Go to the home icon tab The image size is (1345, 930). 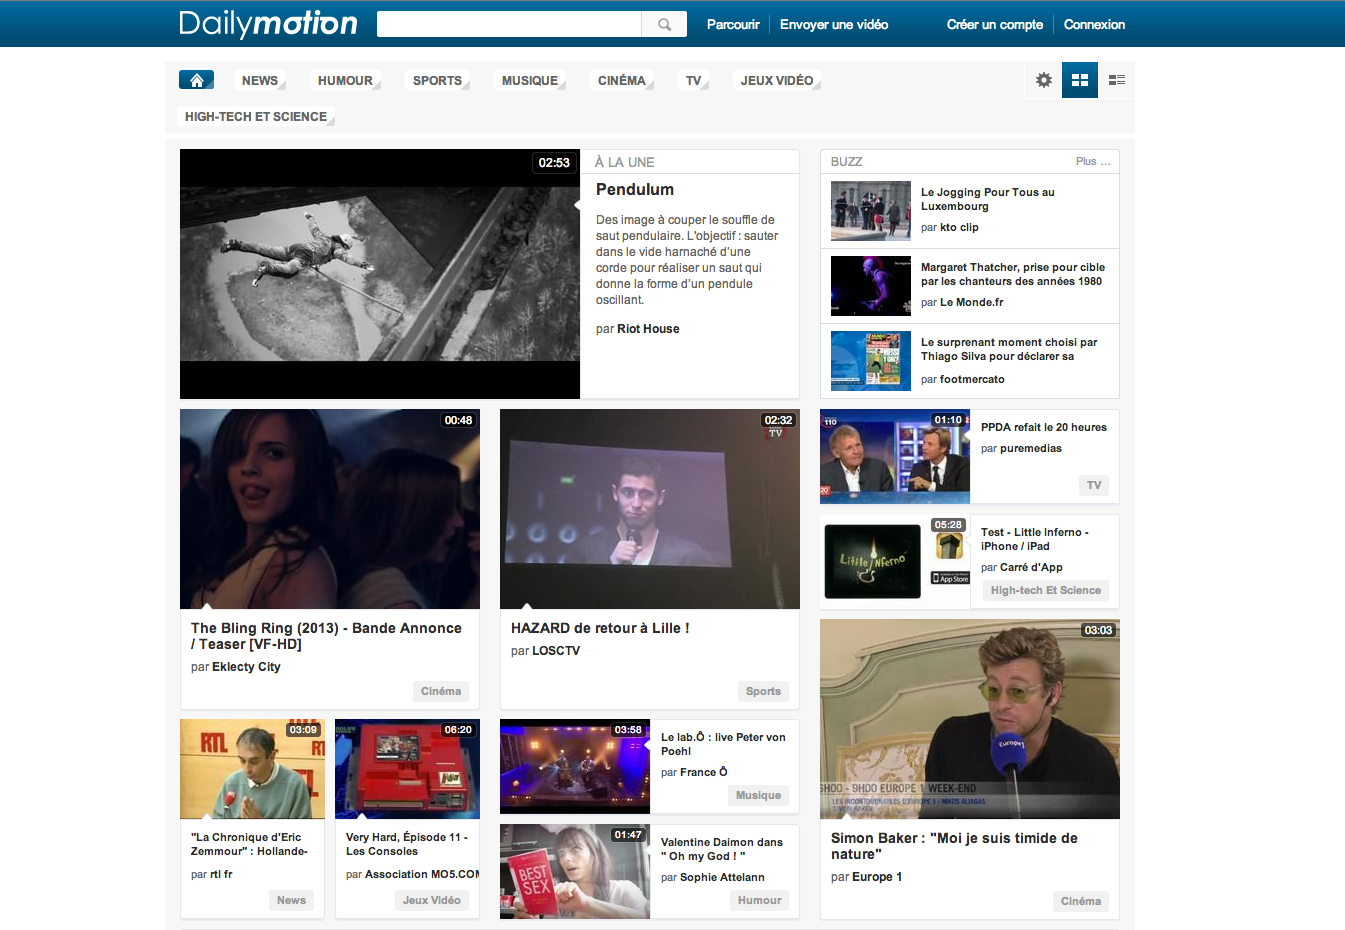tap(196, 80)
